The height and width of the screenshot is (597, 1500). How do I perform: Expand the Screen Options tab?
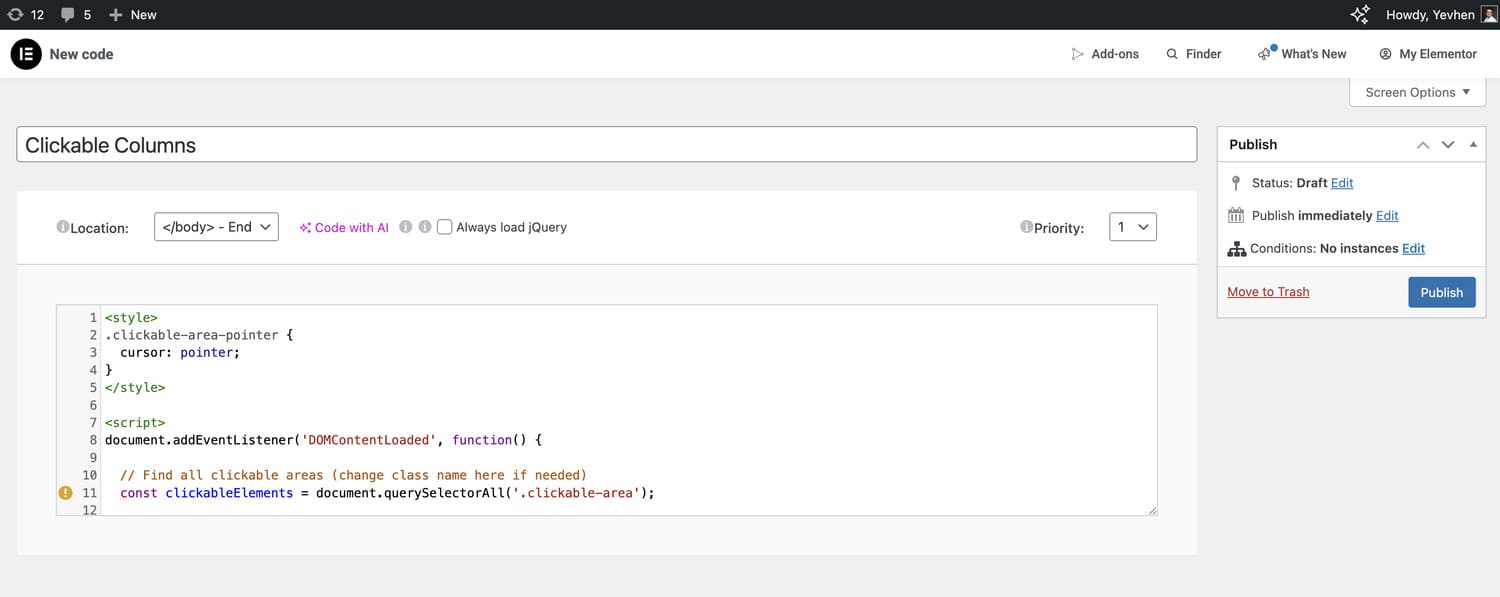click(1418, 92)
